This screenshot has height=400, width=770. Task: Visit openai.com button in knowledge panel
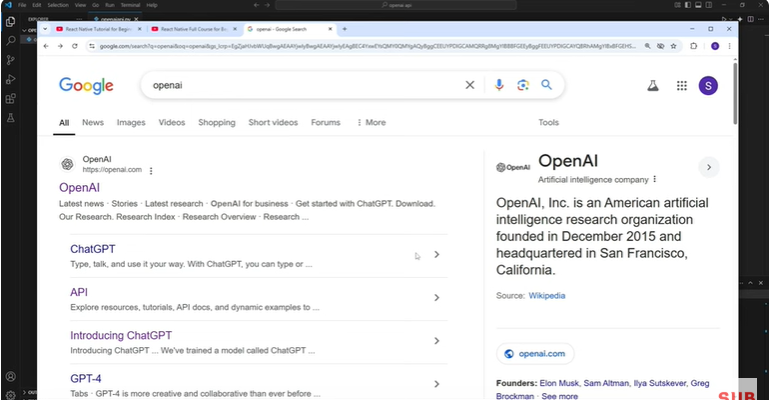click(x=535, y=353)
